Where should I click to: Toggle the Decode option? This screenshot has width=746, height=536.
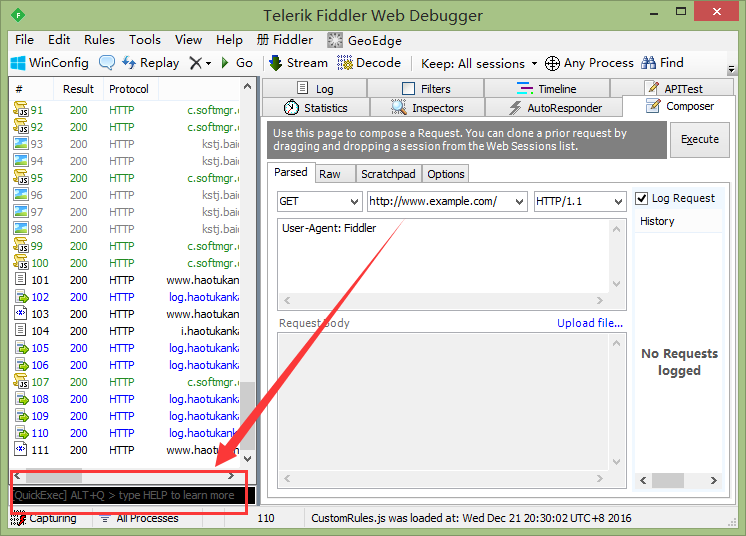point(369,63)
